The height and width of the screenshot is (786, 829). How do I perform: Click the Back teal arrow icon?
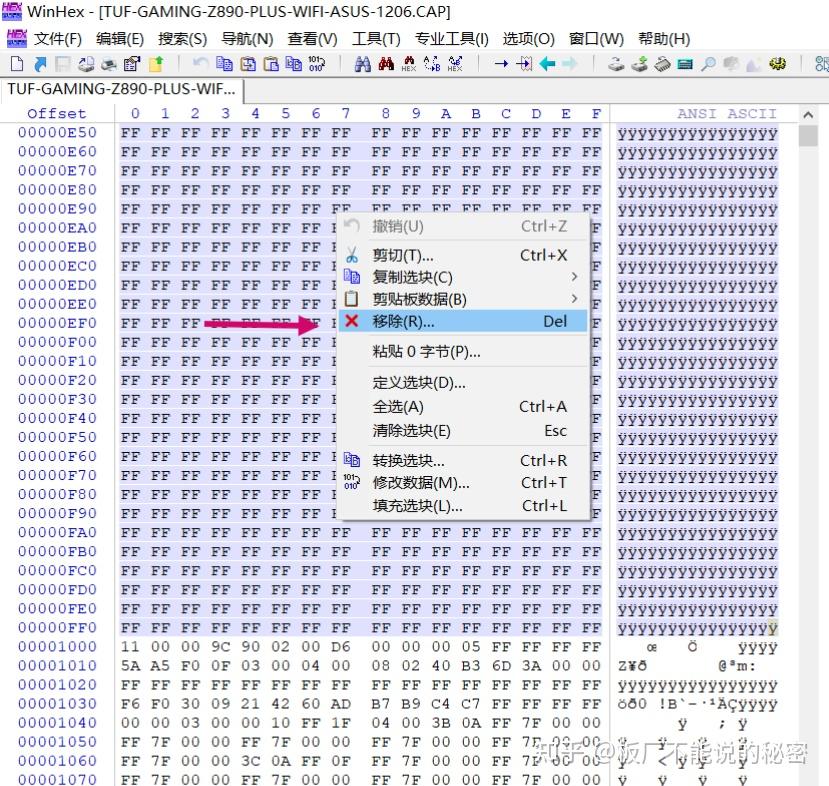tap(547, 64)
